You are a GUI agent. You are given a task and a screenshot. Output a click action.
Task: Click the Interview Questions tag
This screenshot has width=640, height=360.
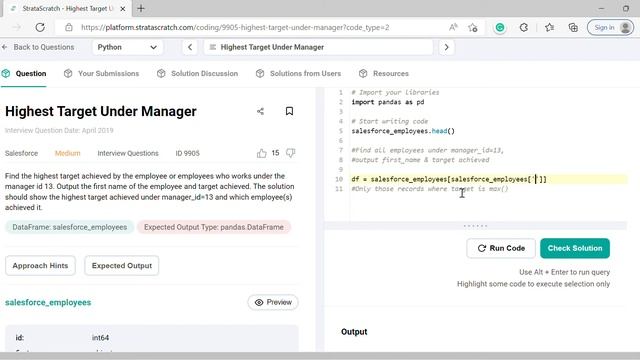(128, 153)
